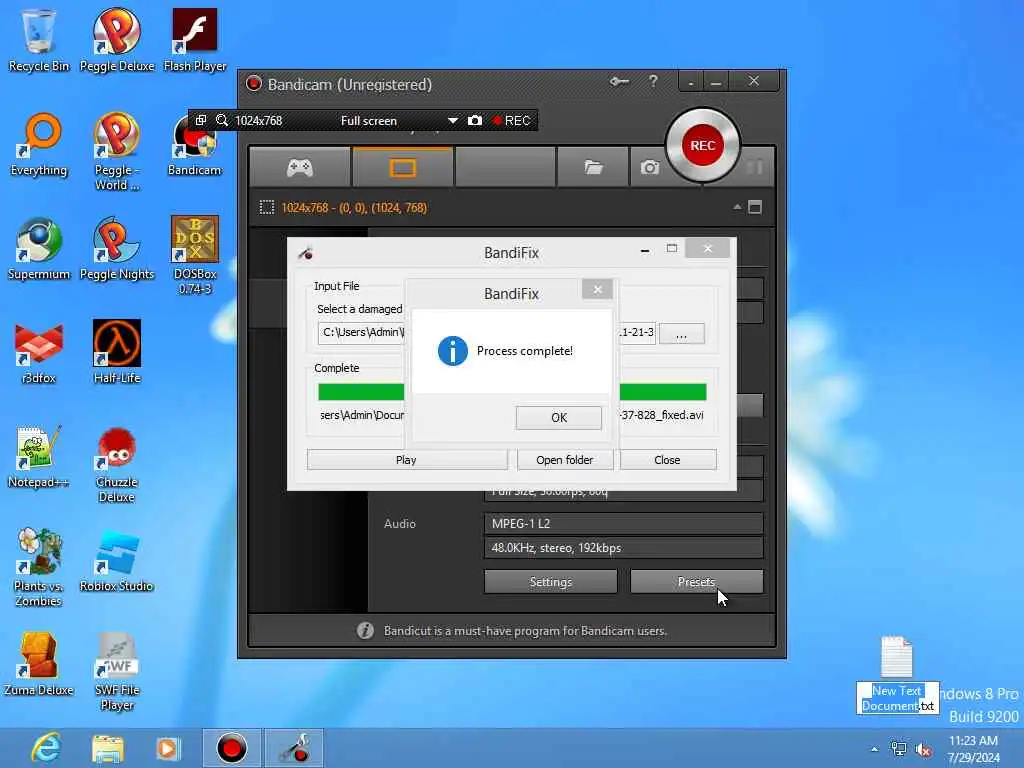Click window select icon on recording bar
Screen dimensions: 1024x768
[201, 120]
